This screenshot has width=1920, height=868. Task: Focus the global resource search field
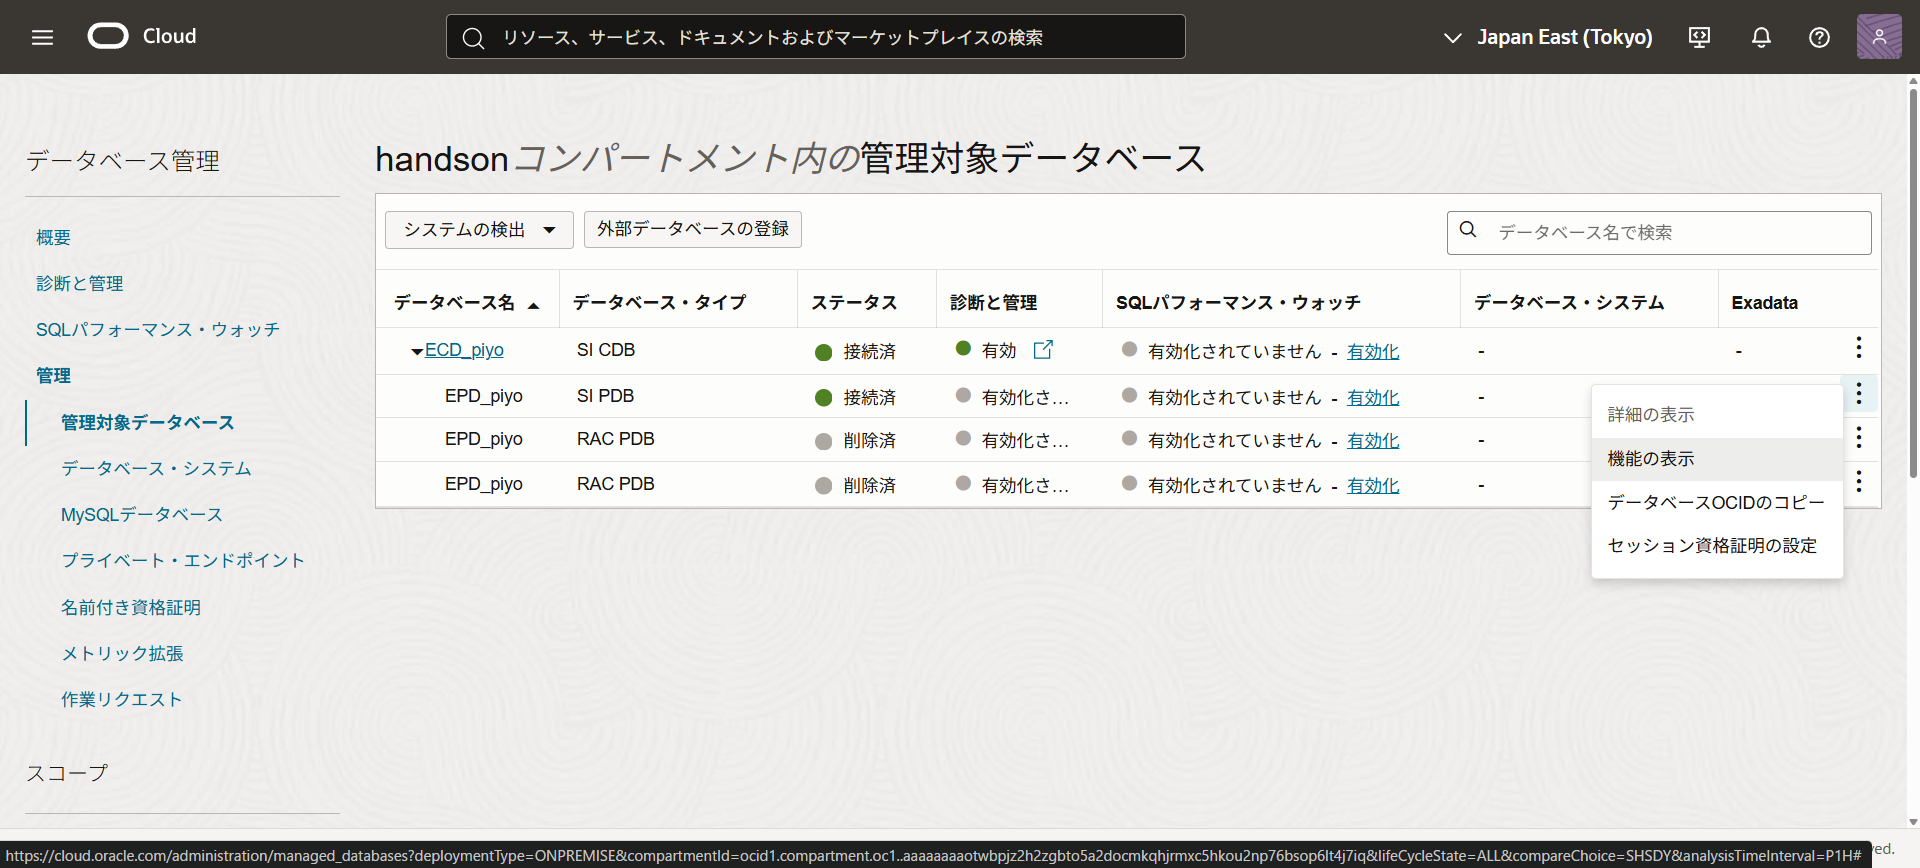point(815,37)
